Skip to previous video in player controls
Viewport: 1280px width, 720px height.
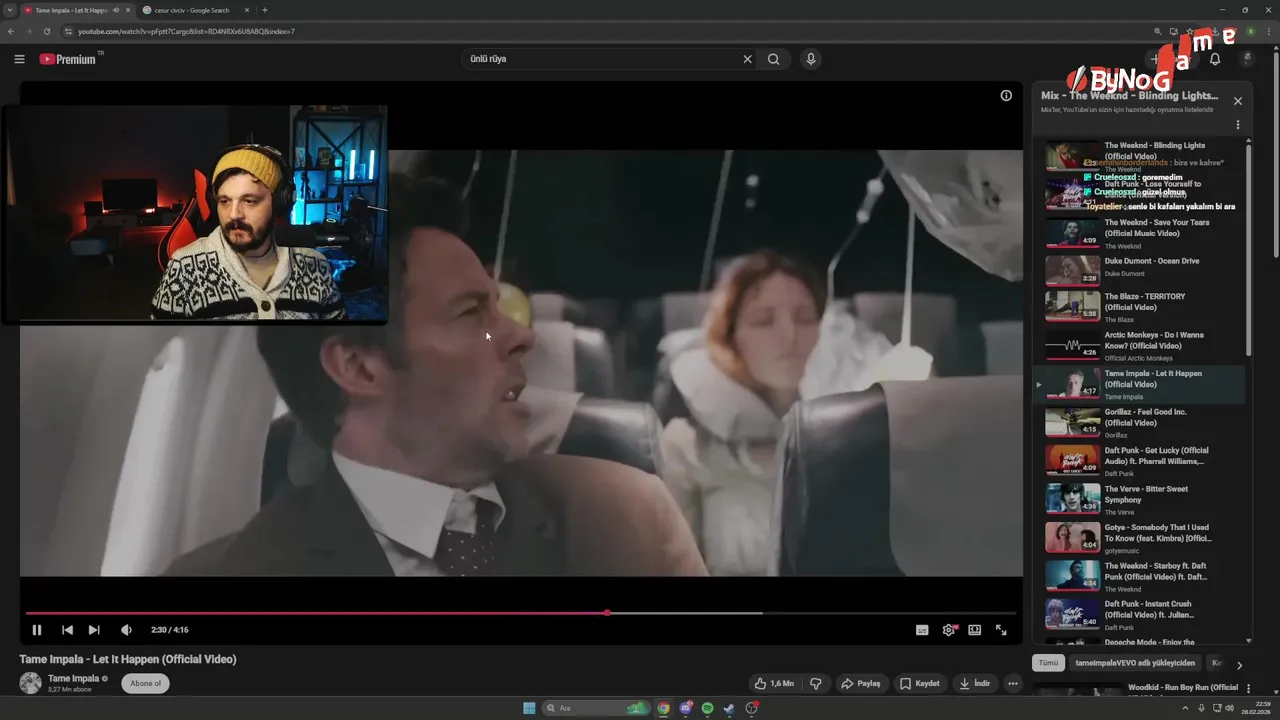click(67, 630)
